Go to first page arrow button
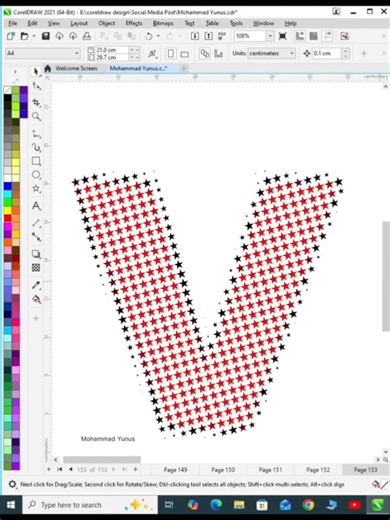 click(60, 469)
